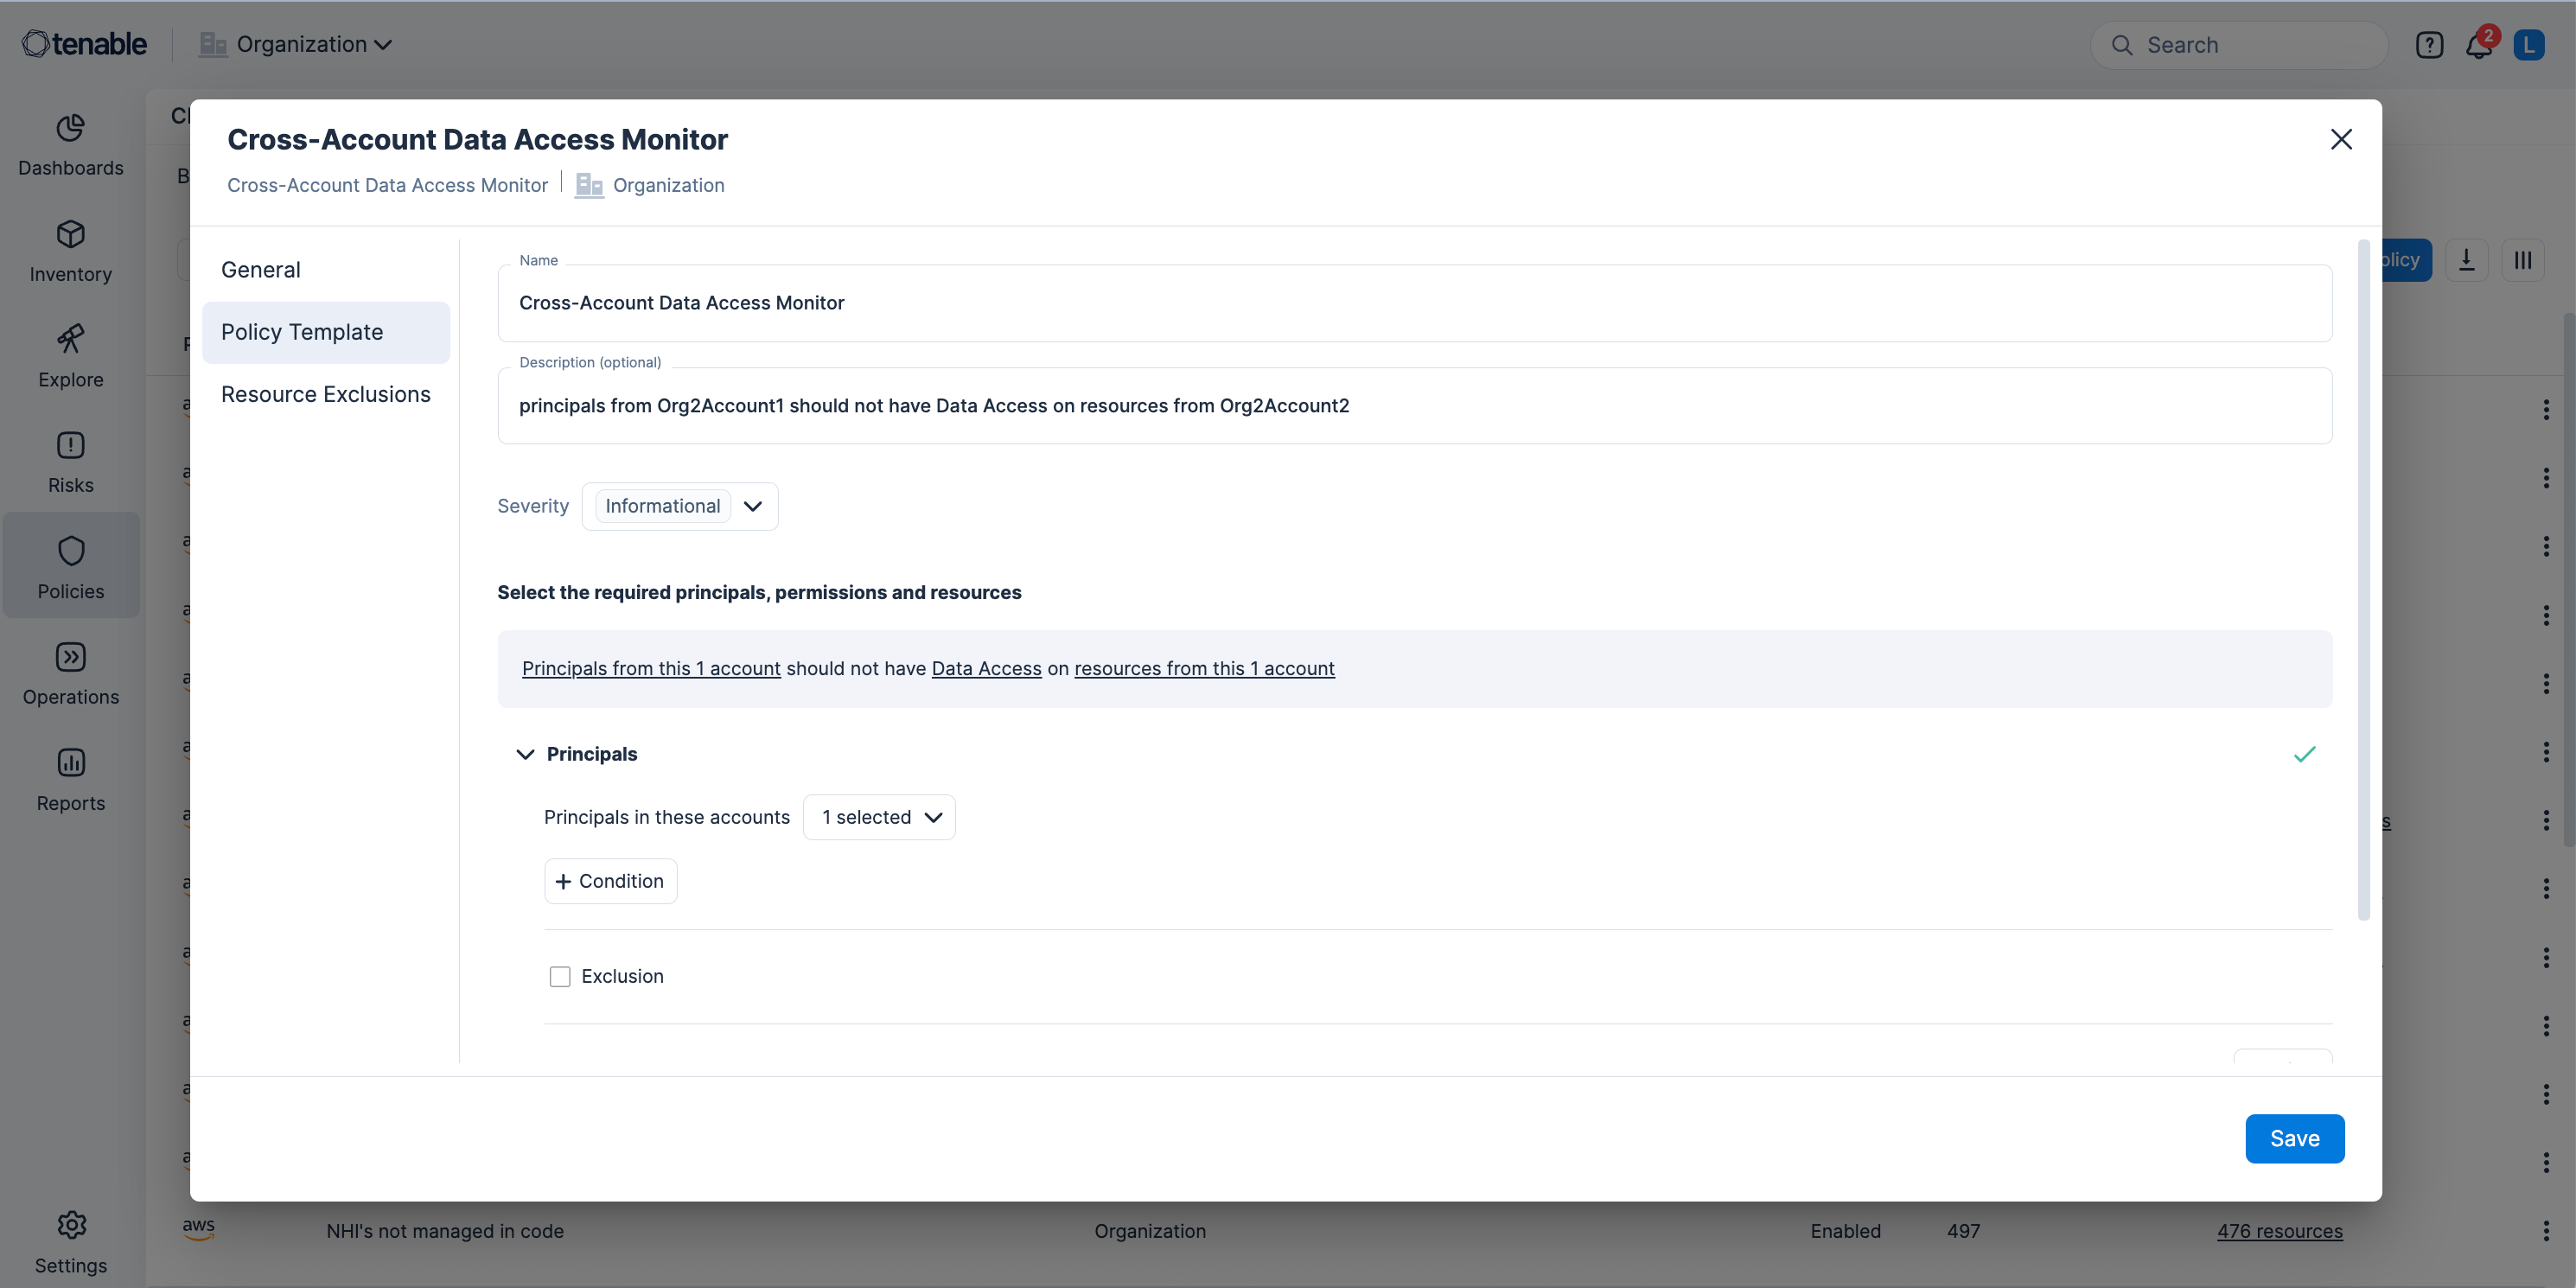
Task: Open the Severity Informational dropdown
Action: click(680, 506)
